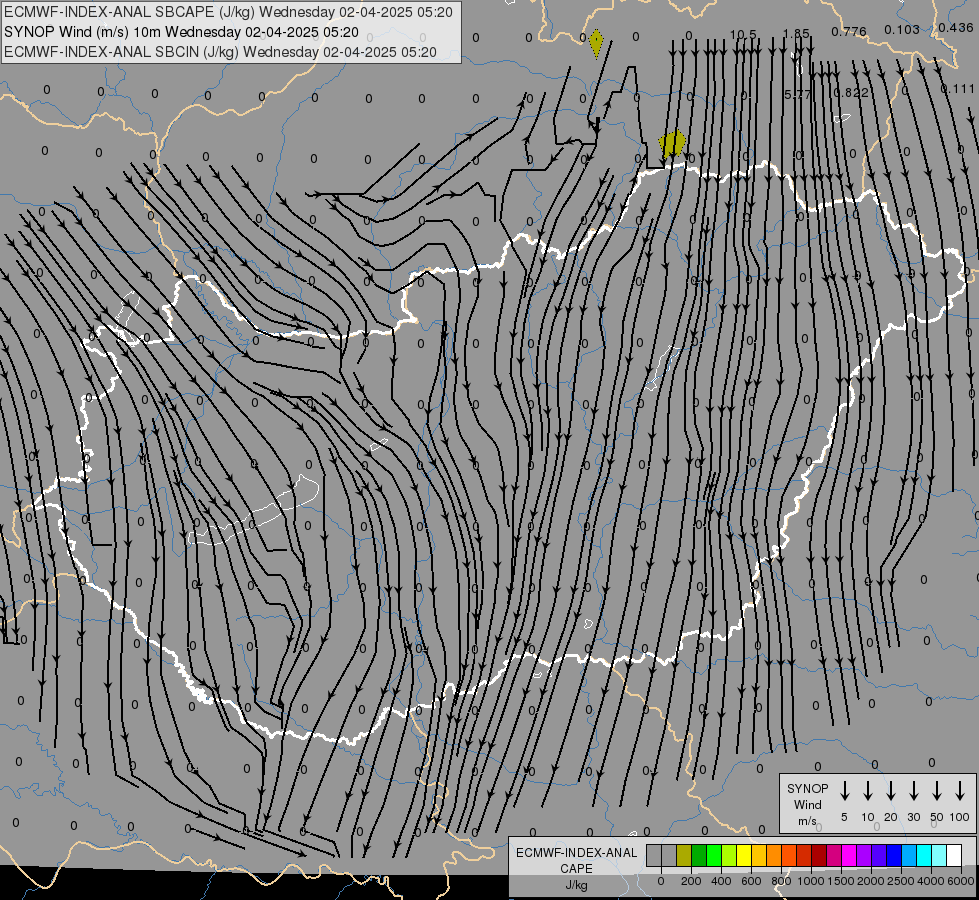Click the SYNOP label in wind legend
The width and height of the screenshot is (979, 900).
(807, 788)
